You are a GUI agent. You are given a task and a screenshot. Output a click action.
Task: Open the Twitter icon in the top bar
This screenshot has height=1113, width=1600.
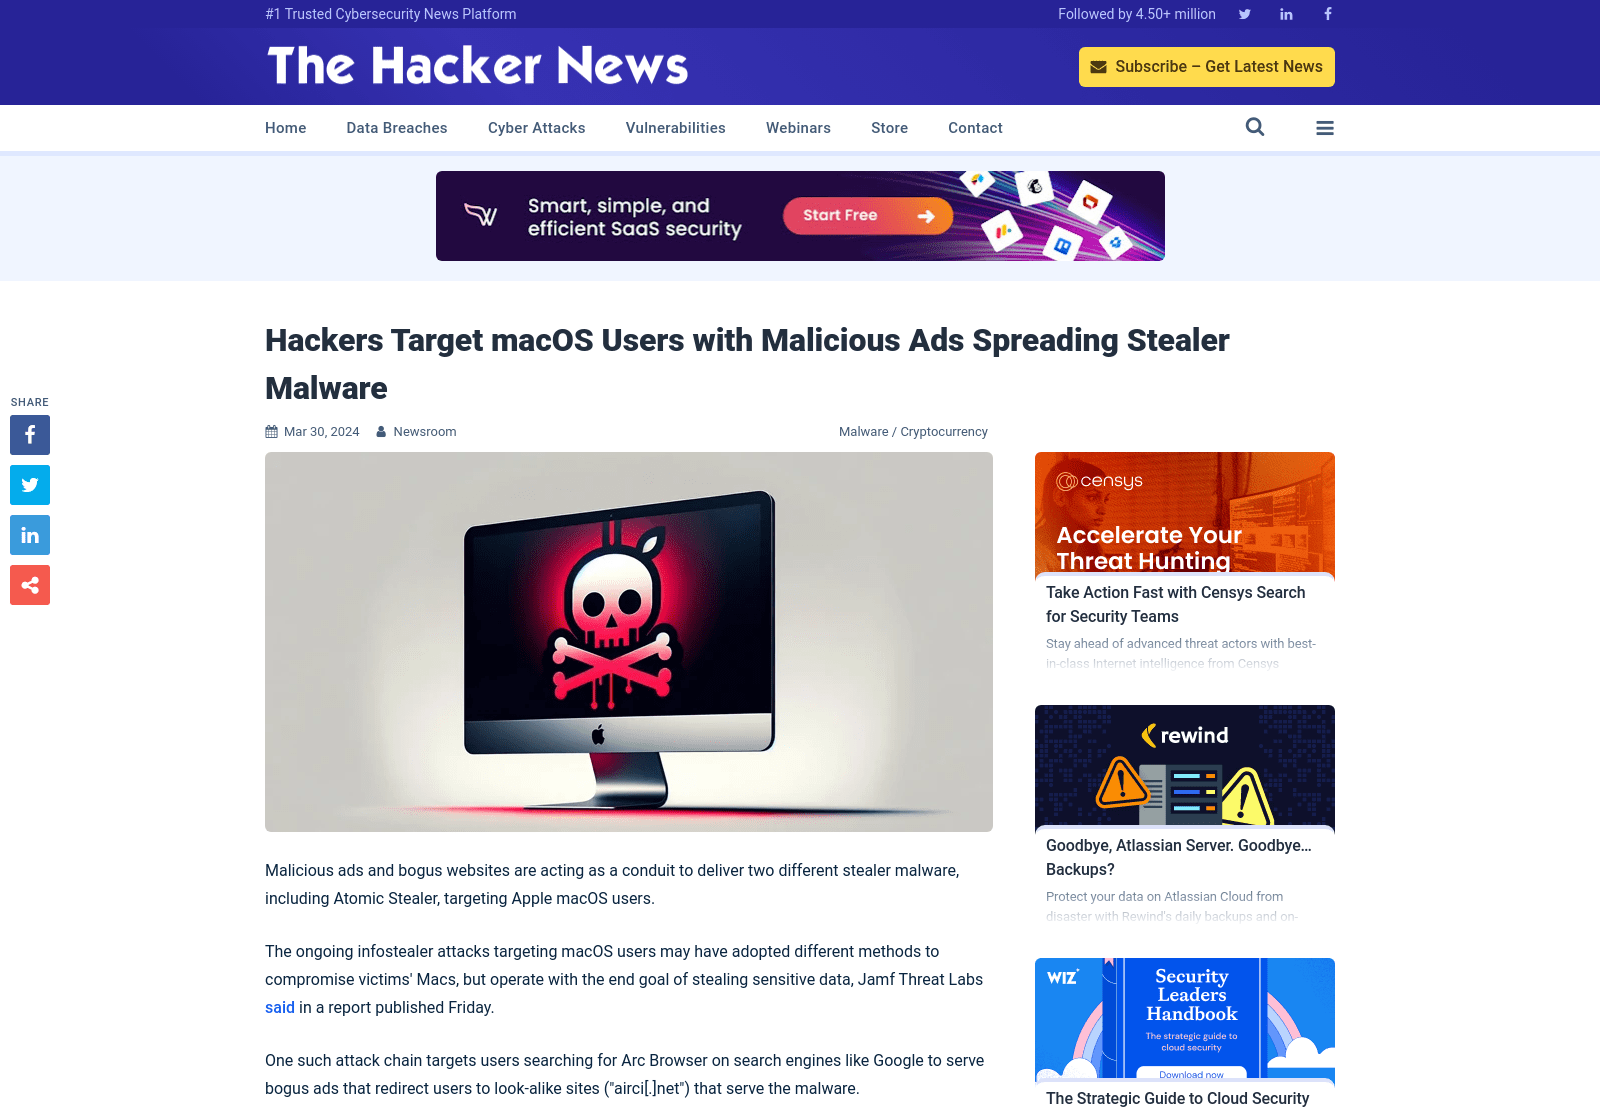(1245, 14)
